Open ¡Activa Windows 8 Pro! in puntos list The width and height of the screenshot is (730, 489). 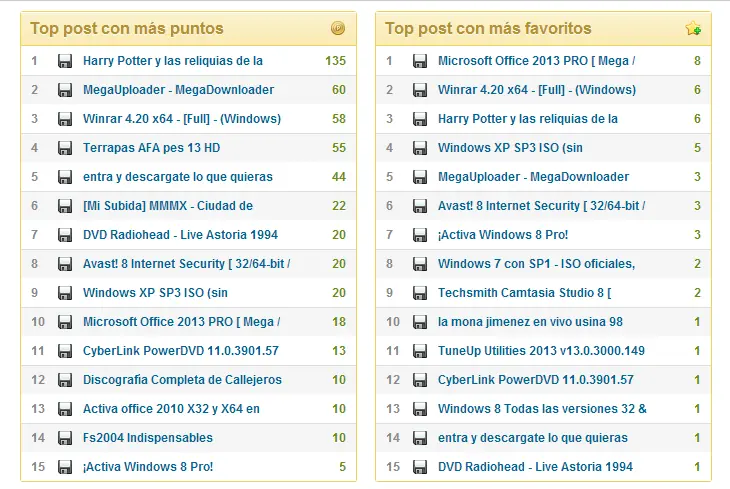148,467
